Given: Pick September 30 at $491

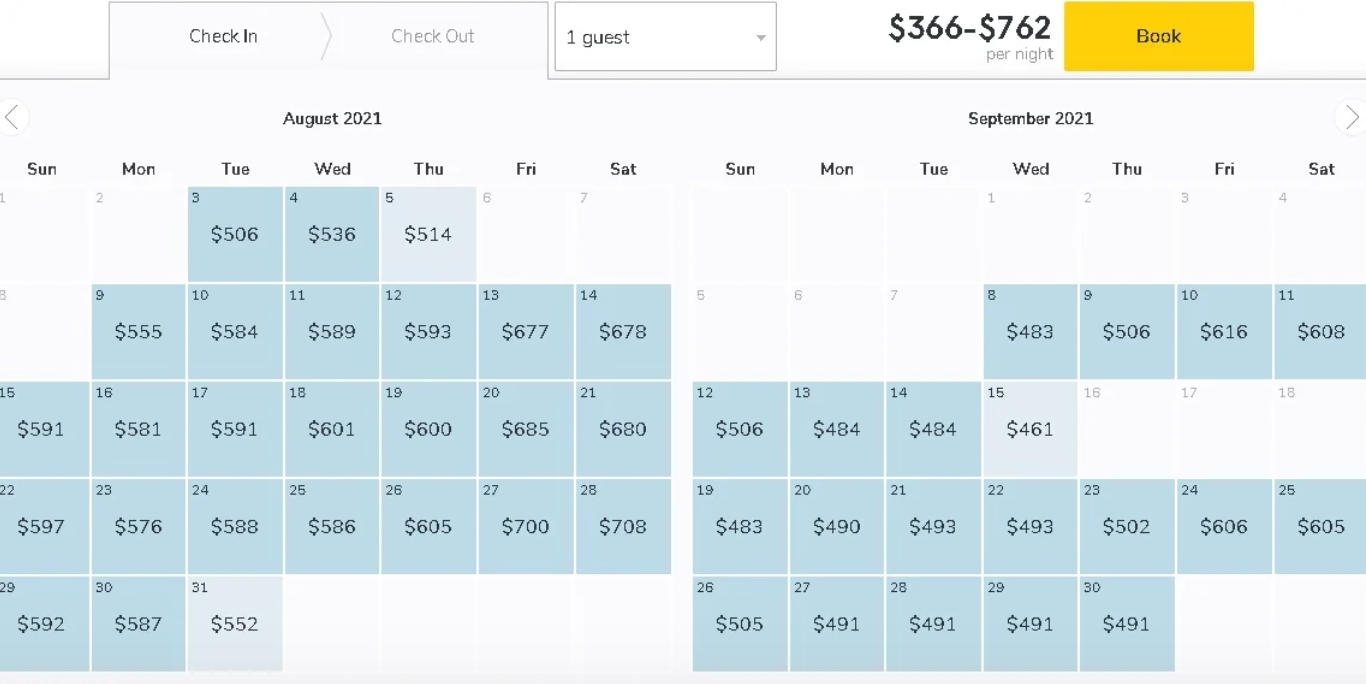Looking at the screenshot, I should 1127,624.
